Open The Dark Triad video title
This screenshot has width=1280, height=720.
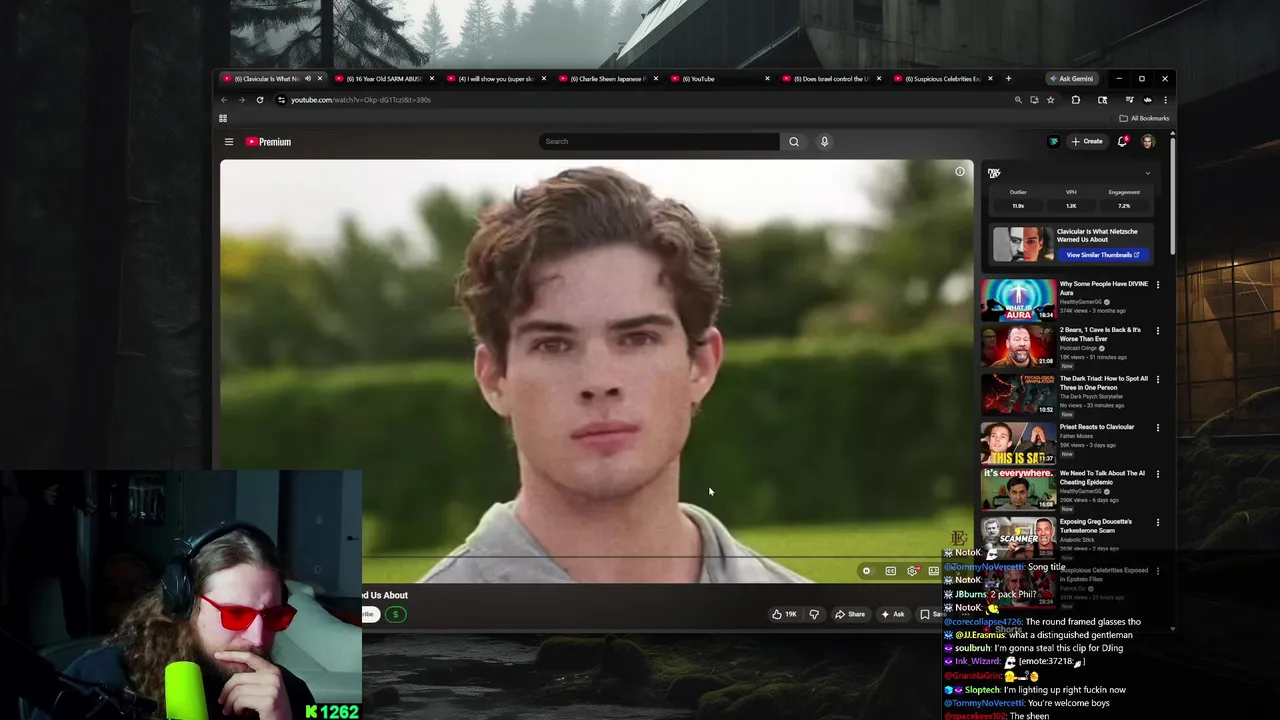click(x=1104, y=383)
